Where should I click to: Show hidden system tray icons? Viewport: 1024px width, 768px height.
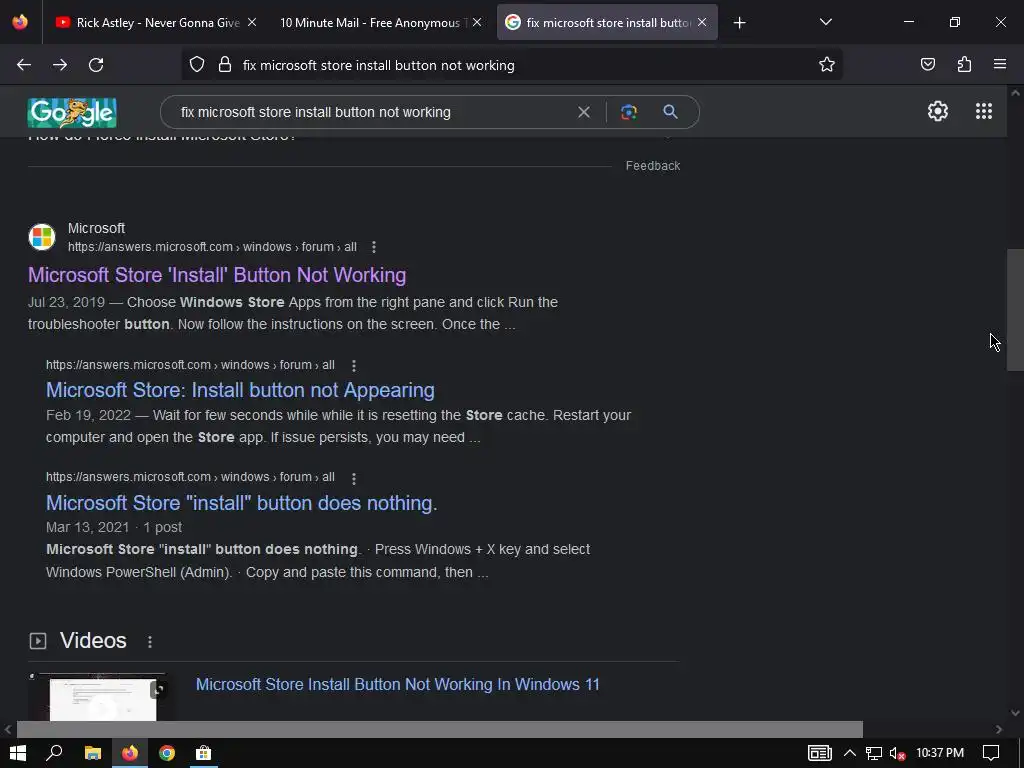[849, 753]
